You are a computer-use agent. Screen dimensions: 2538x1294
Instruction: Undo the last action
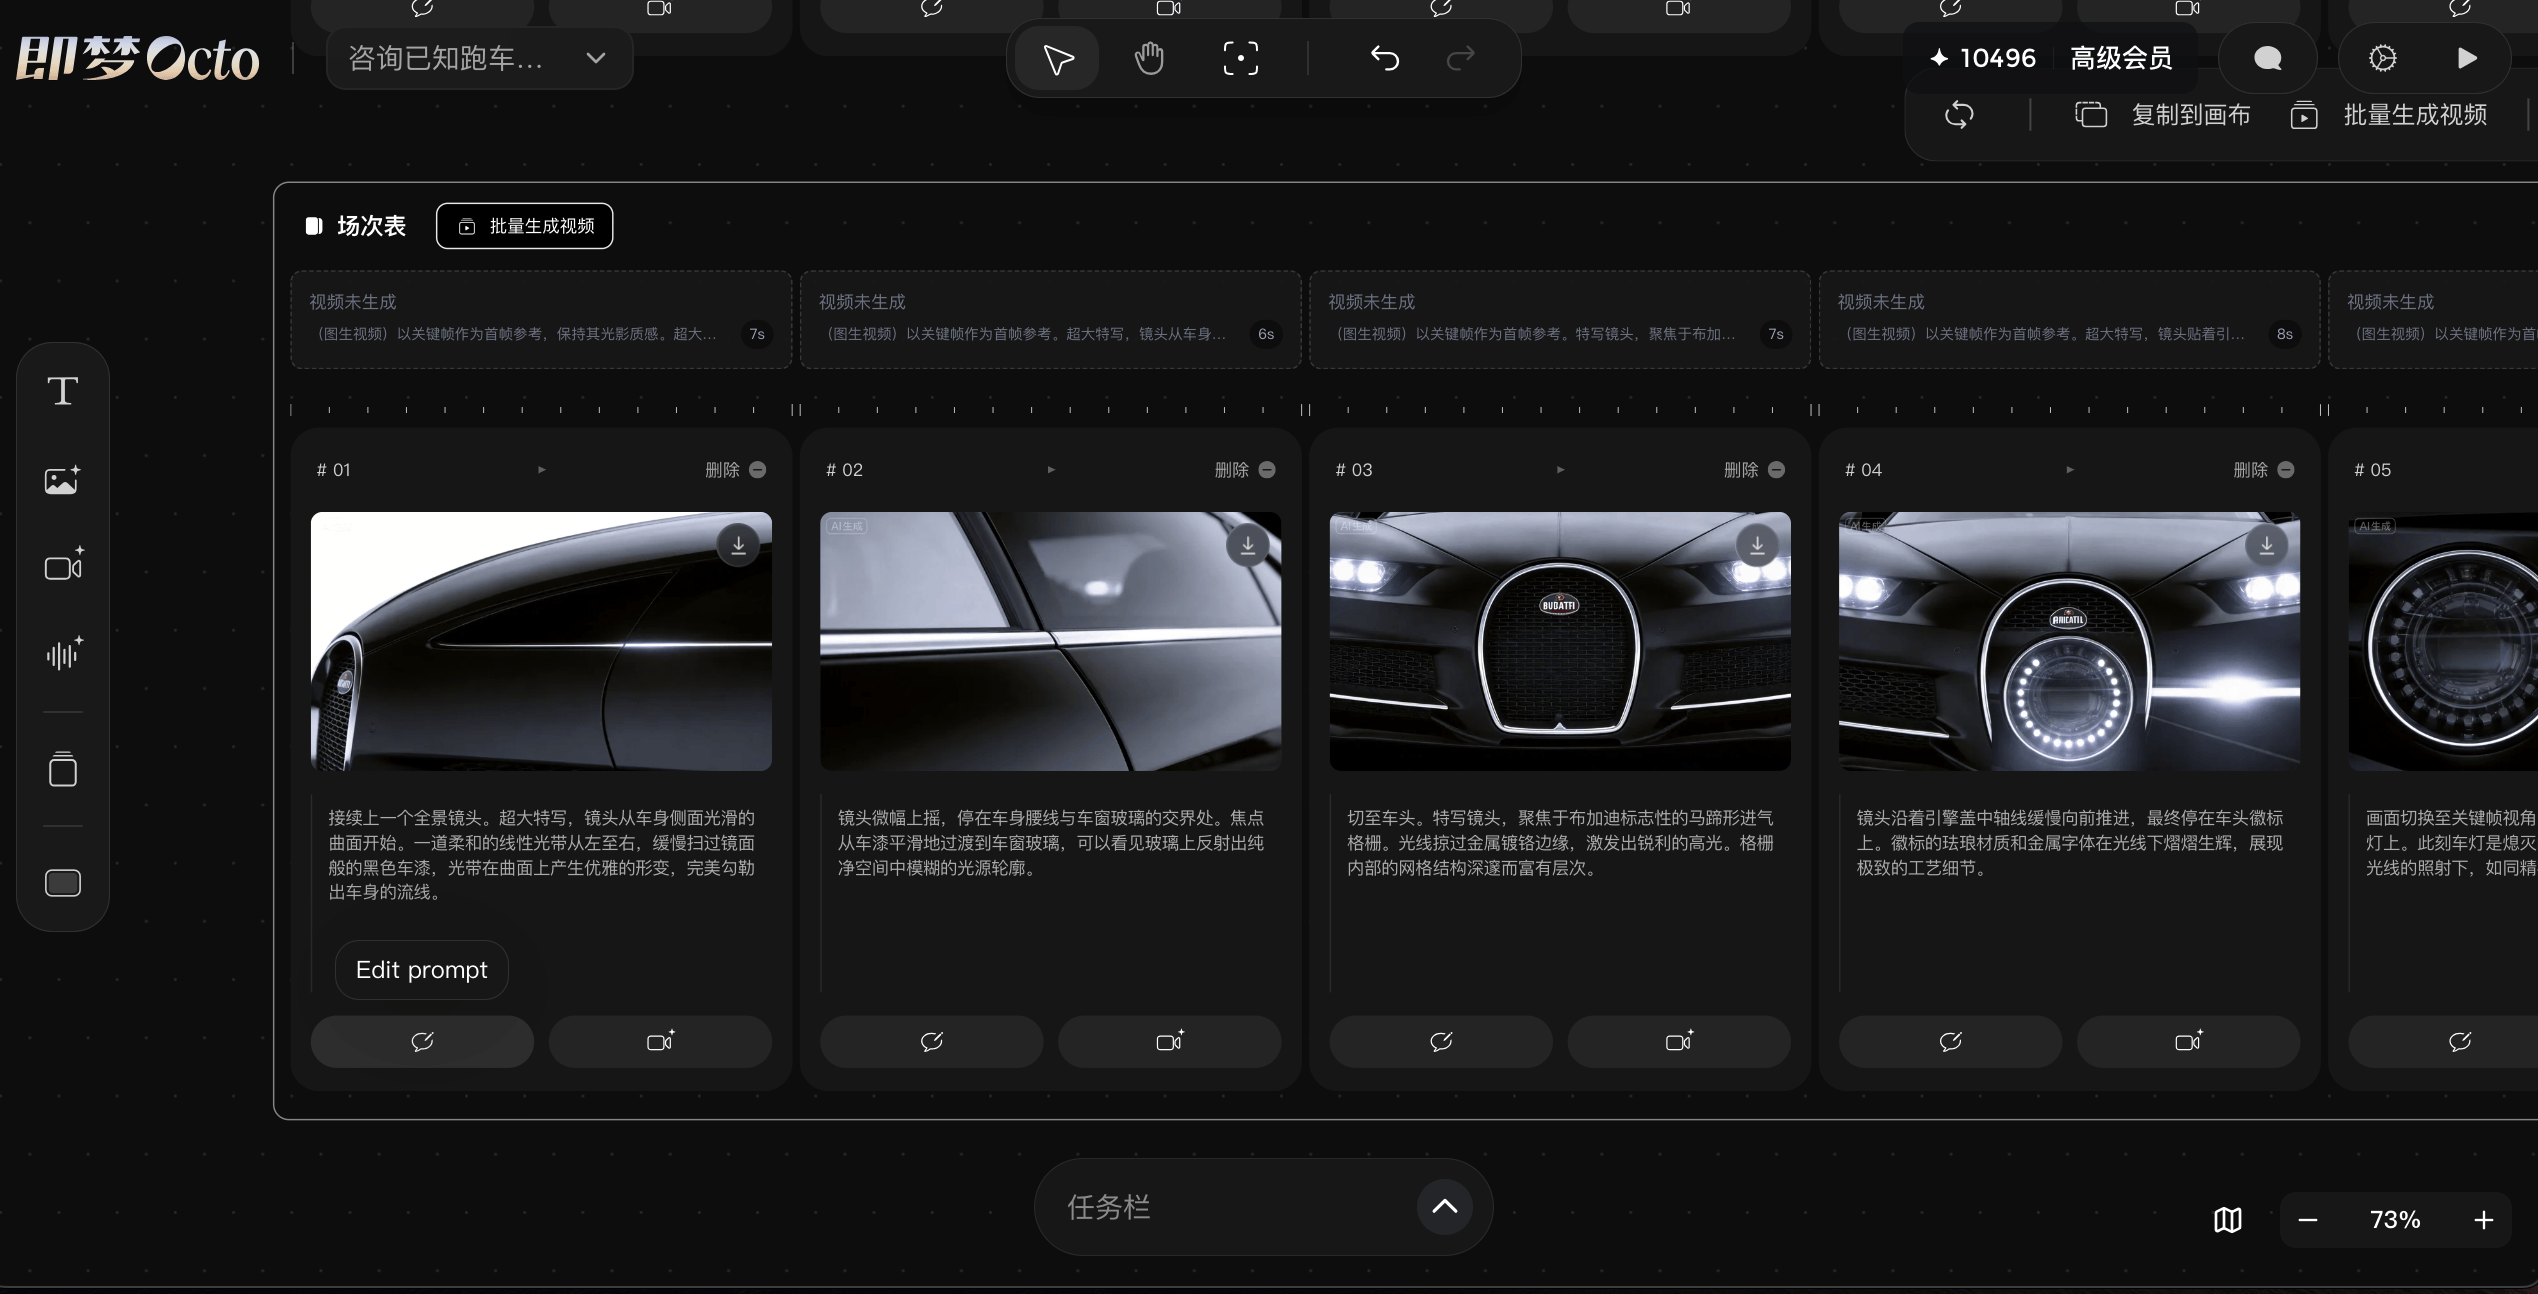coord(1385,58)
